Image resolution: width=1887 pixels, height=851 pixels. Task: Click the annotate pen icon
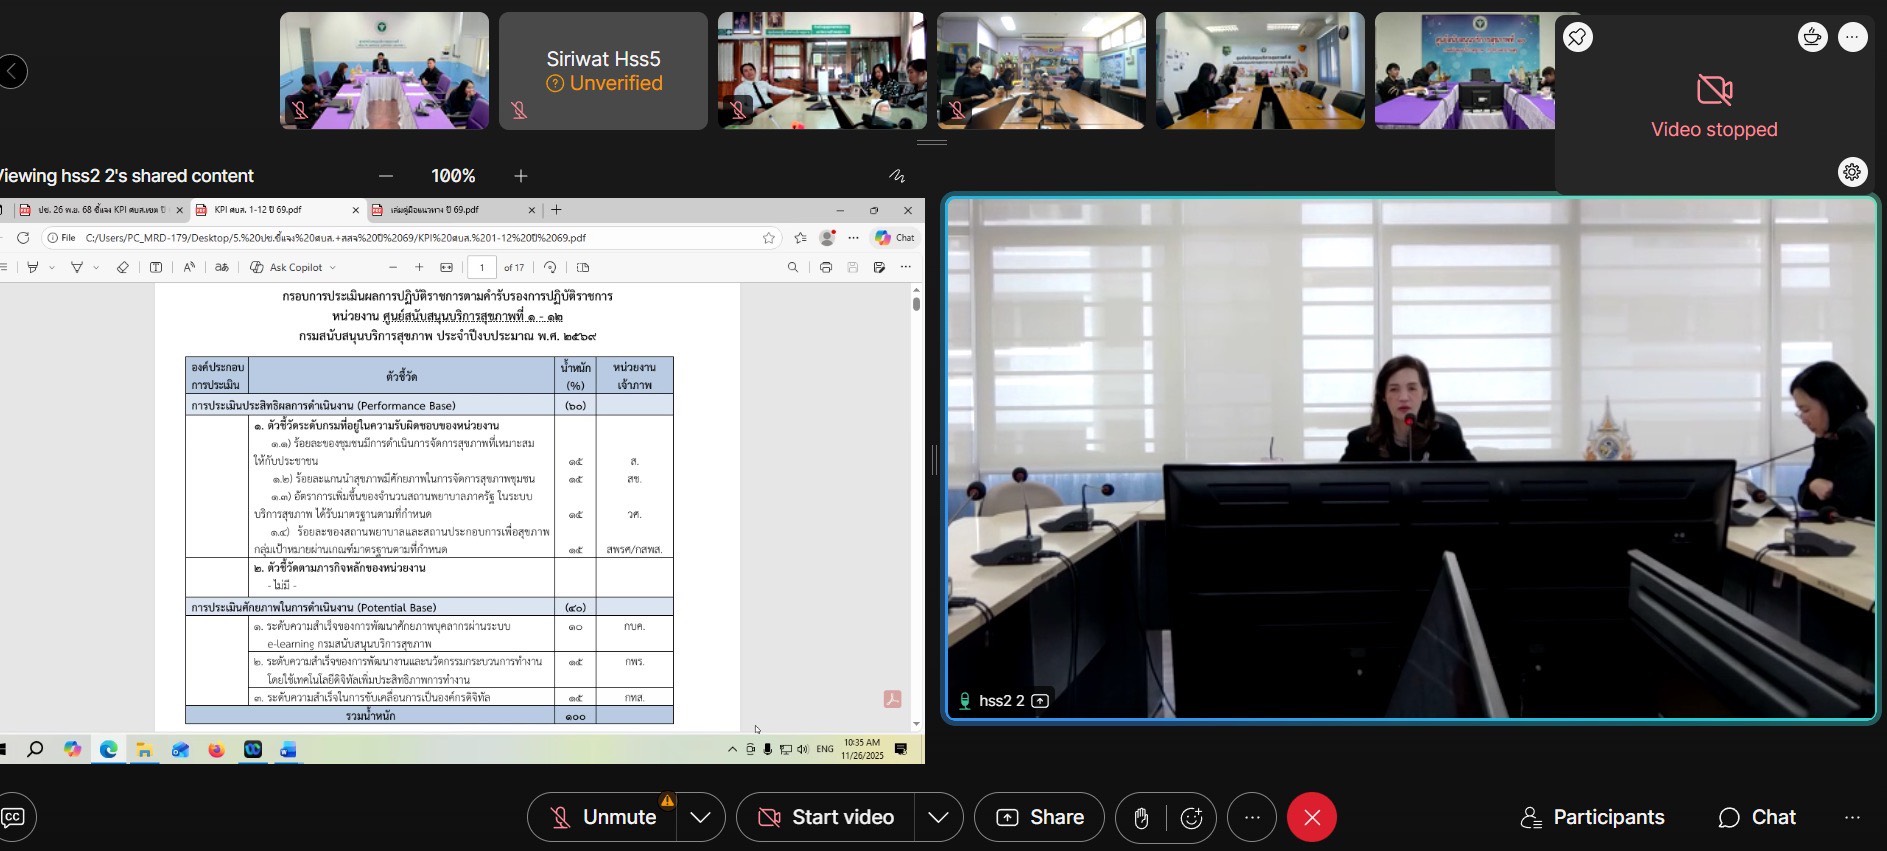click(897, 176)
